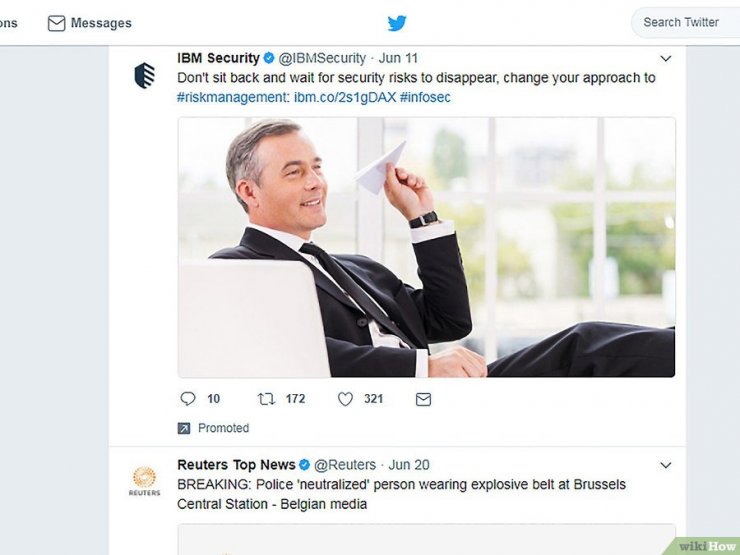Click the @IBMSecurity handle
Viewport: 740px width, 555px height.
[322, 58]
